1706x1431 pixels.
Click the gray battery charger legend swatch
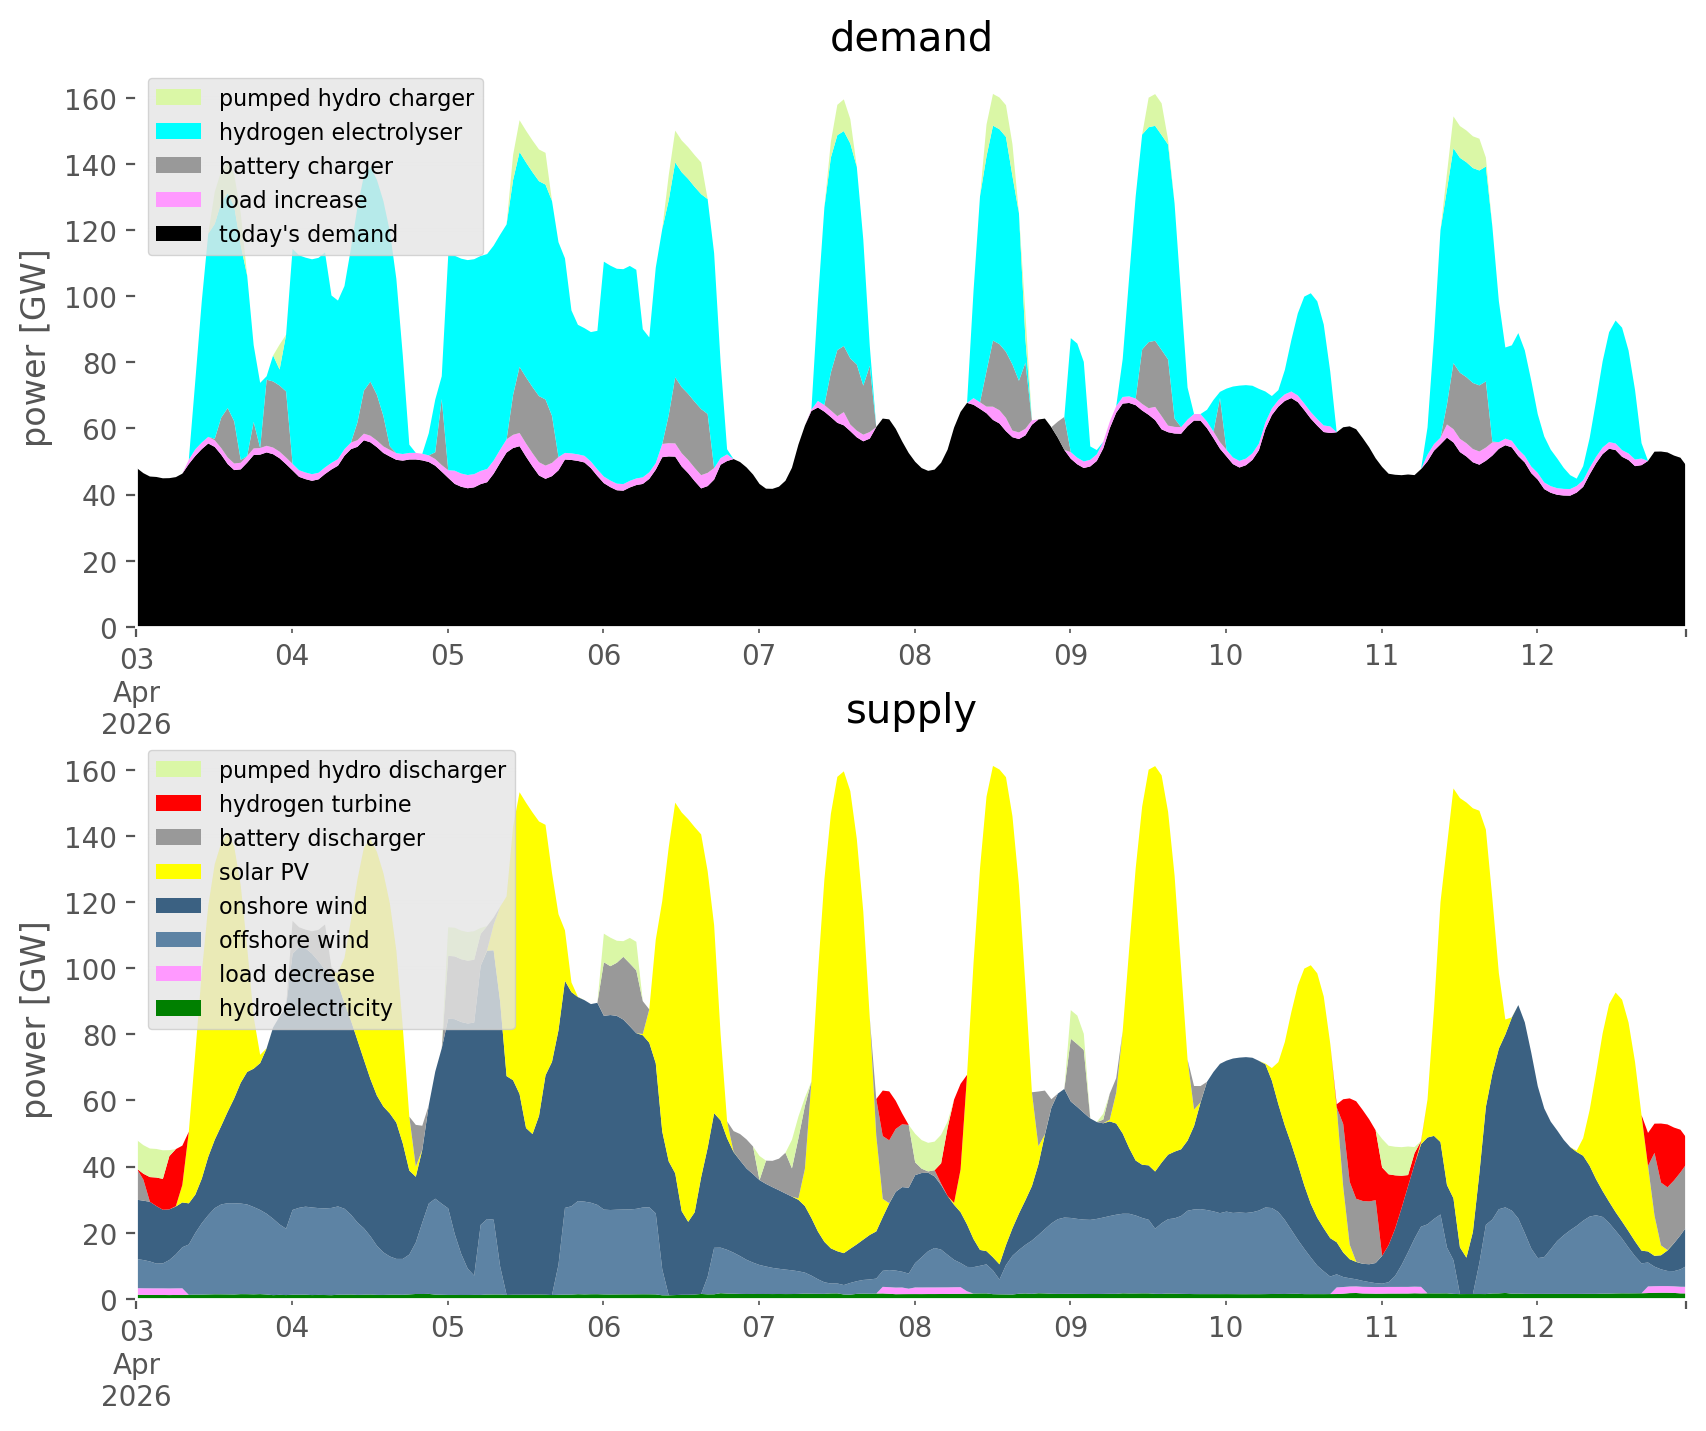click(x=179, y=166)
